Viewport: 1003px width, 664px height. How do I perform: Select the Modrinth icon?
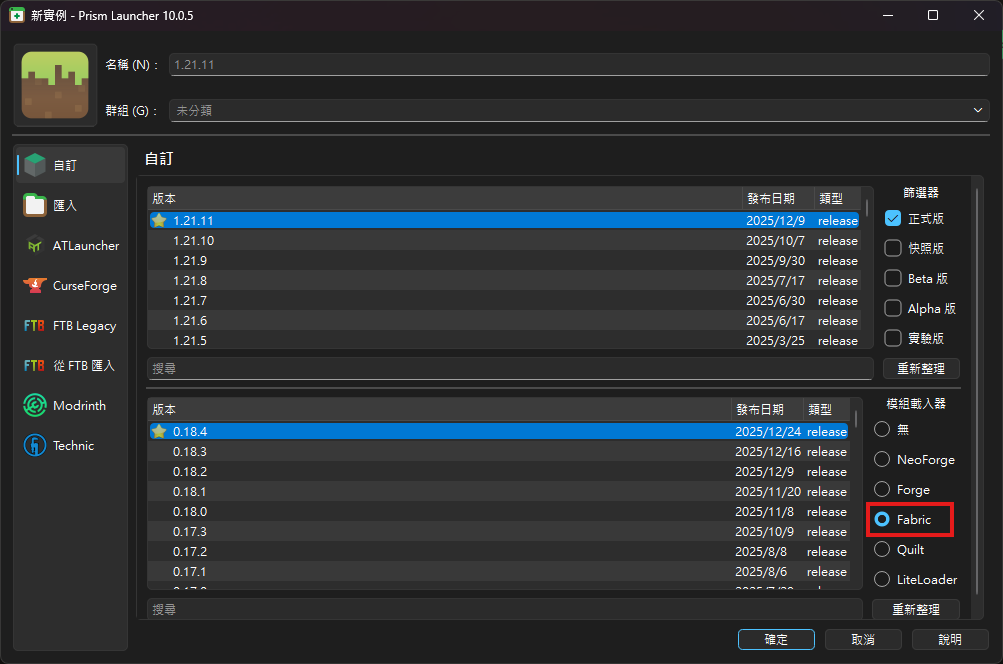click(35, 406)
